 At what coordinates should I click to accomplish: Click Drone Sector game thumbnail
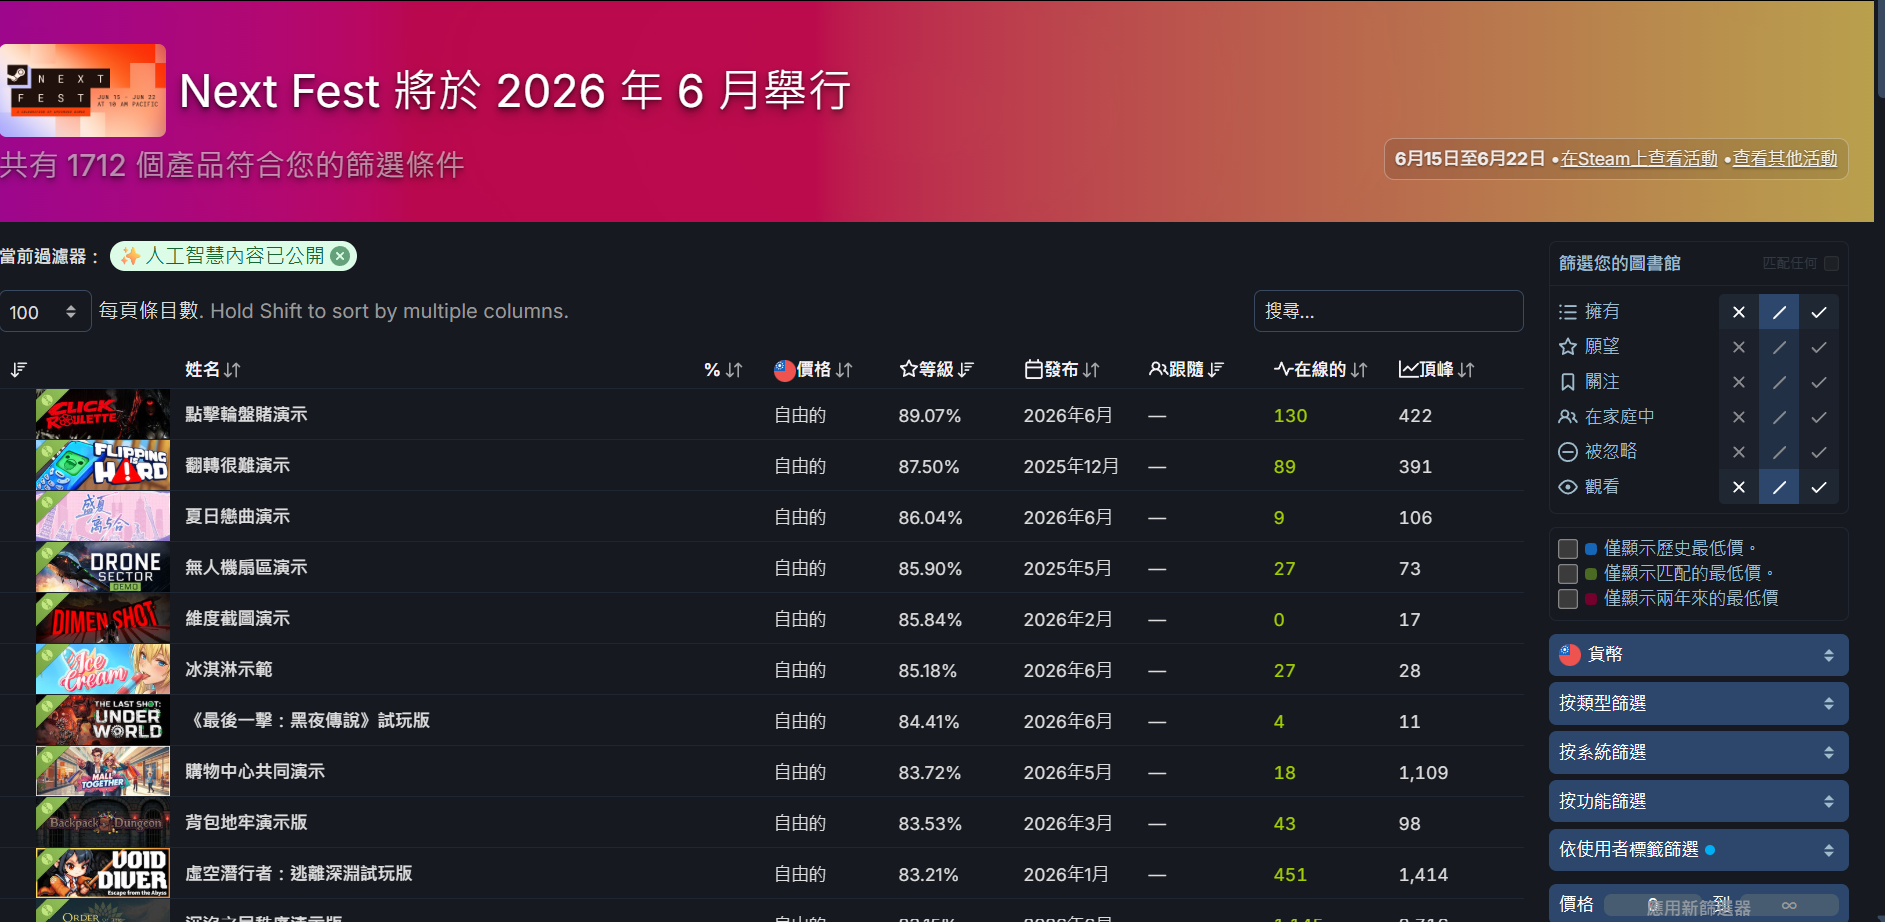pyautogui.click(x=103, y=567)
